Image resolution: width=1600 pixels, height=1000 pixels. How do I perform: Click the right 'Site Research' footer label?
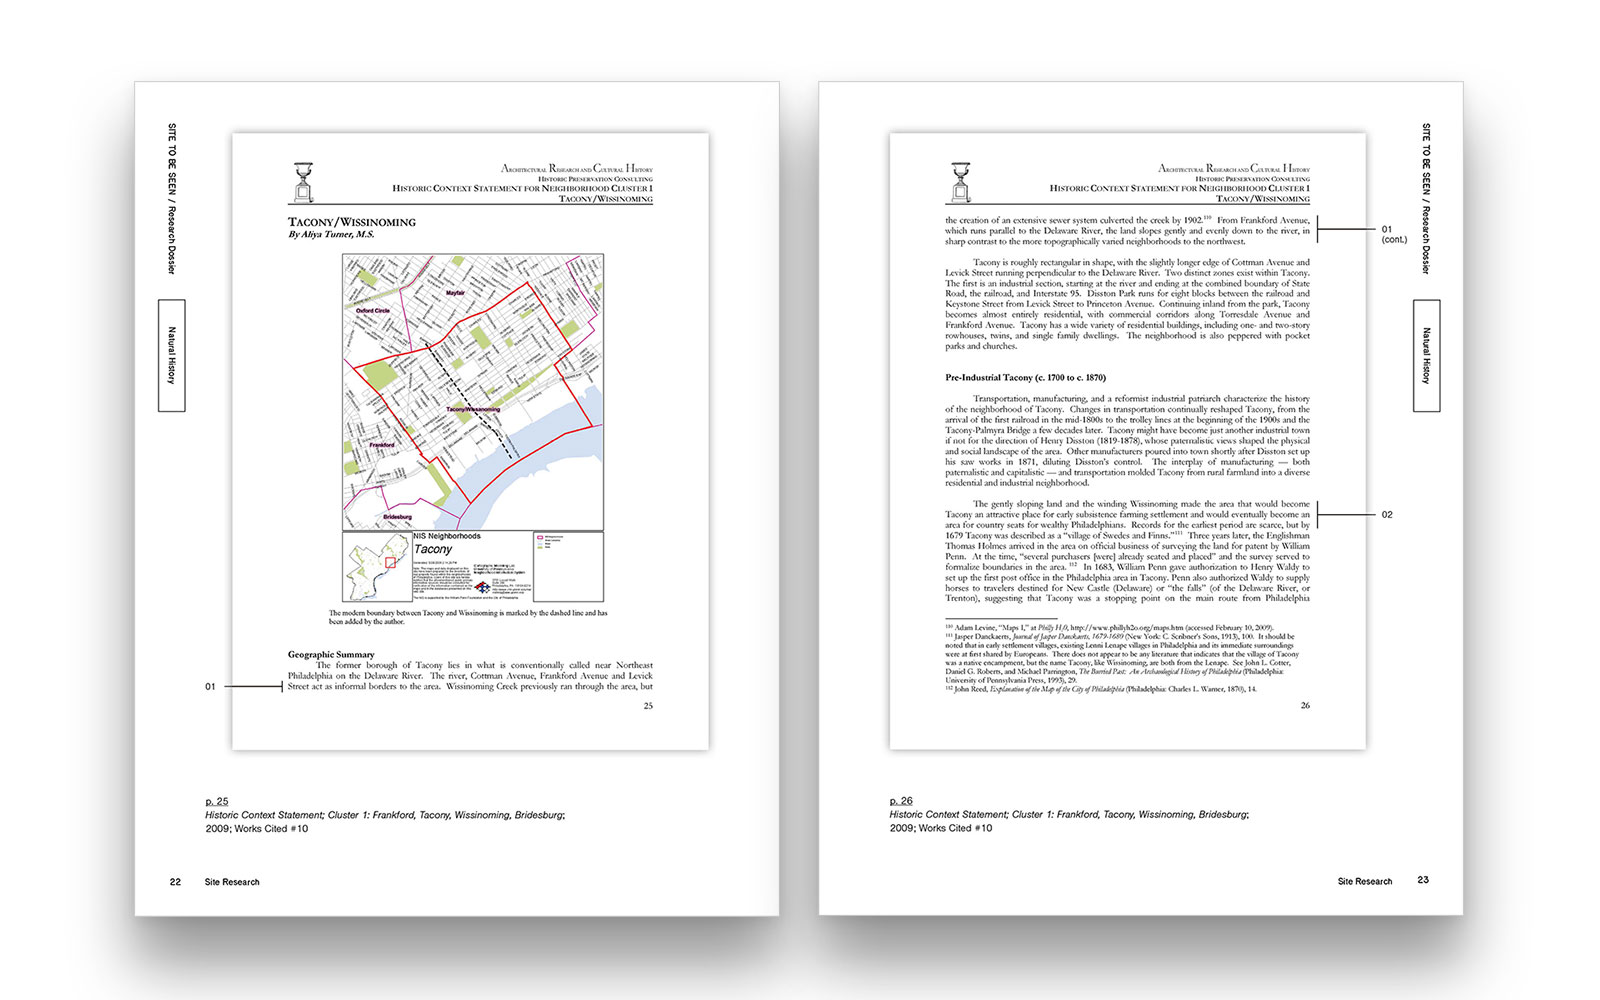pos(1365,881)
